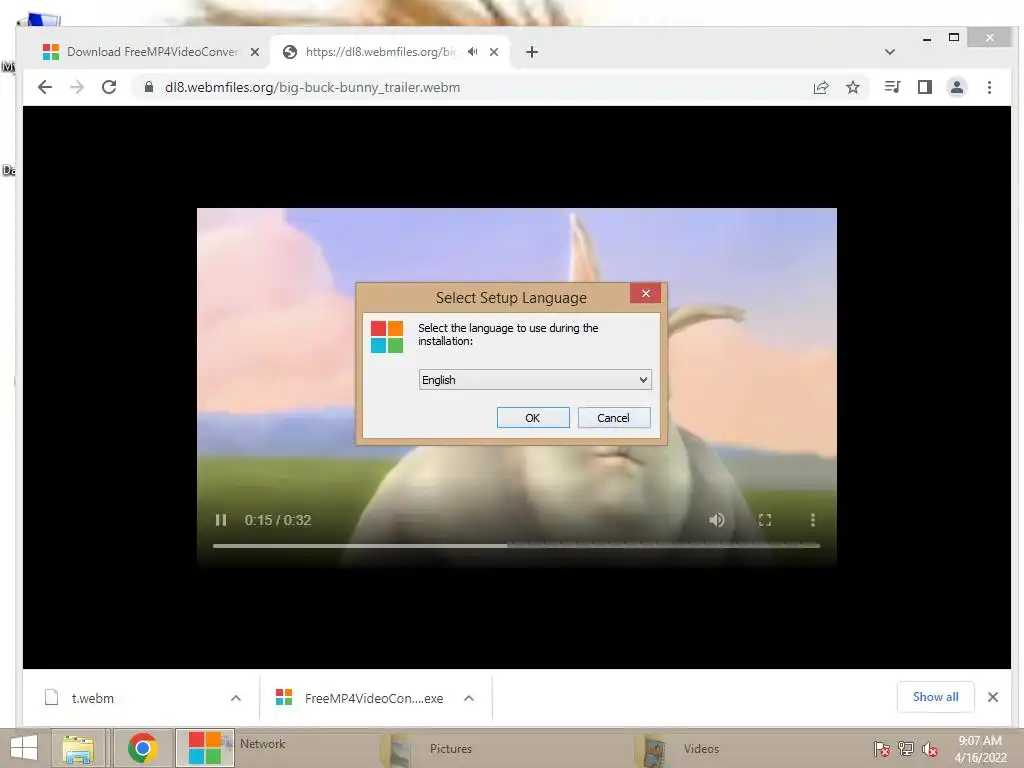Viewport: 1024px width, 768px height.
Task: Open the clock showing 9:07 AM
Action: click(980, 749)
